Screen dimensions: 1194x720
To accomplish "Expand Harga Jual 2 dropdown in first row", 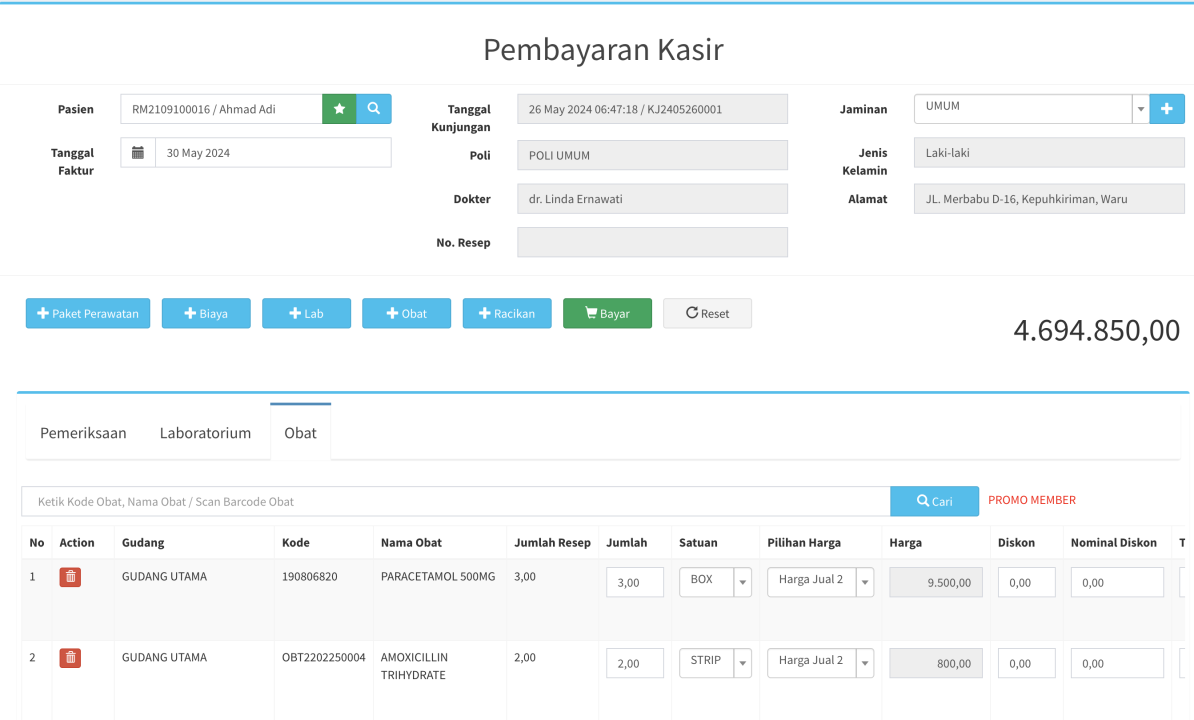I will (864, 582).
